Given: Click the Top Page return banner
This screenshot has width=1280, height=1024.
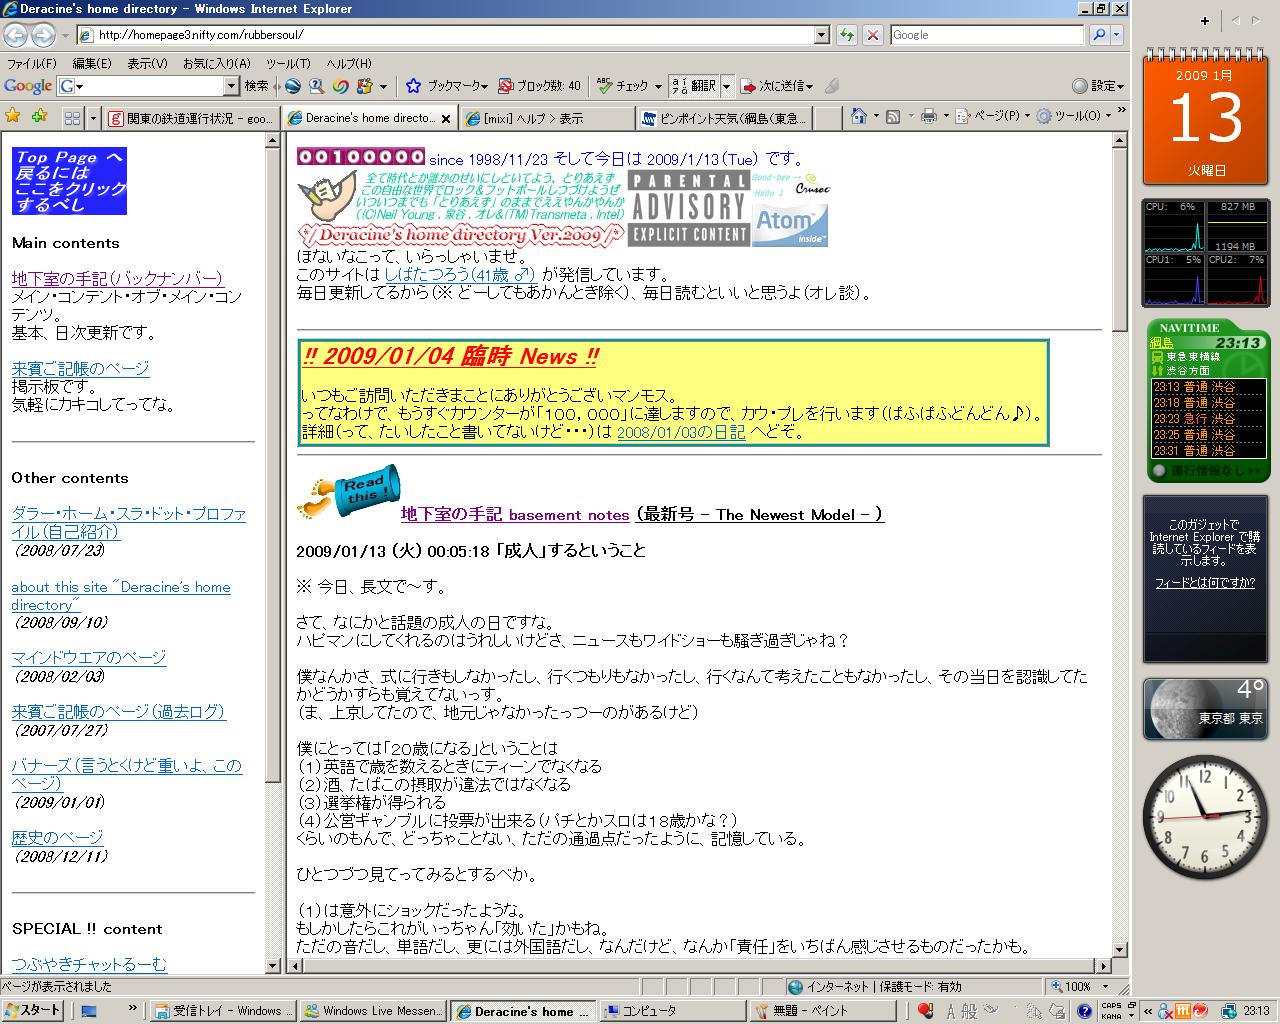Looking at the screenshot, I should 69,181.
